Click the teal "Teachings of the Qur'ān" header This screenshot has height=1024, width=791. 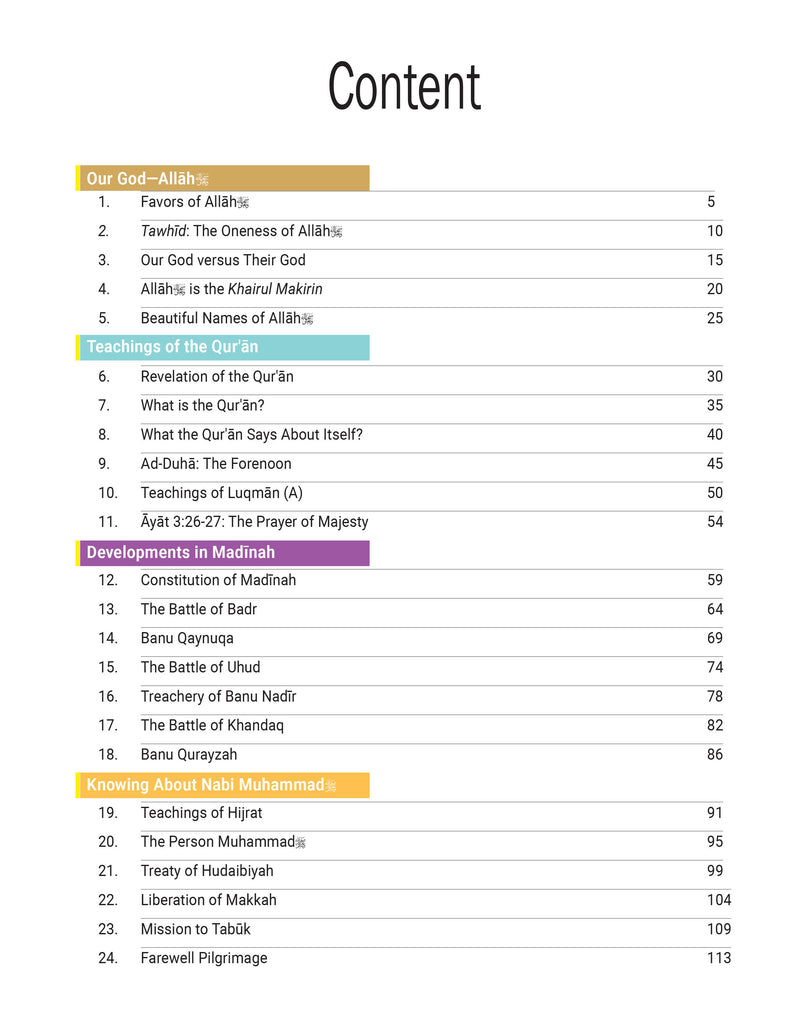pyautogui.click(x=172, y=347)
